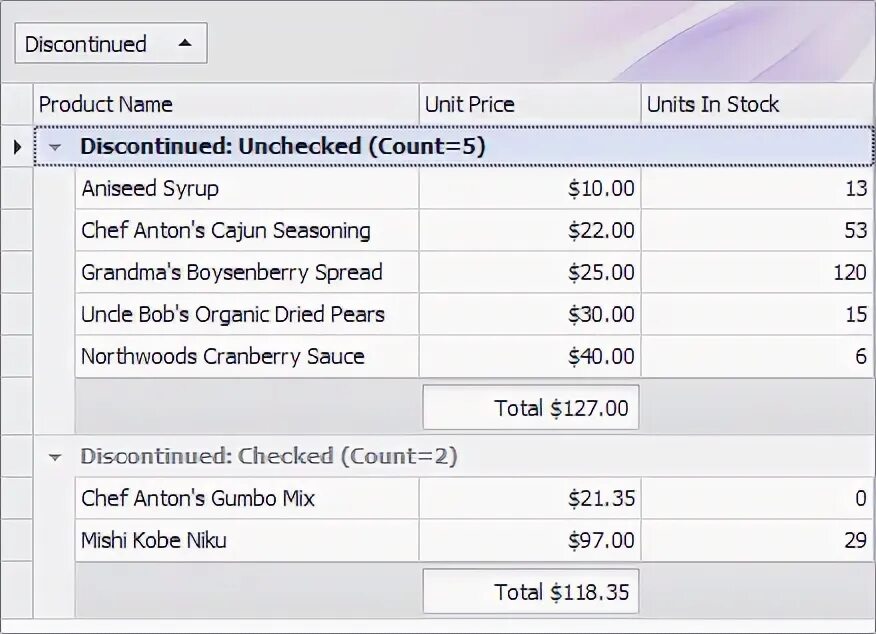Viewport: 876px width, 634px height.
Task: Select the $97.00 unit price cell
Action: pos(601,541)
